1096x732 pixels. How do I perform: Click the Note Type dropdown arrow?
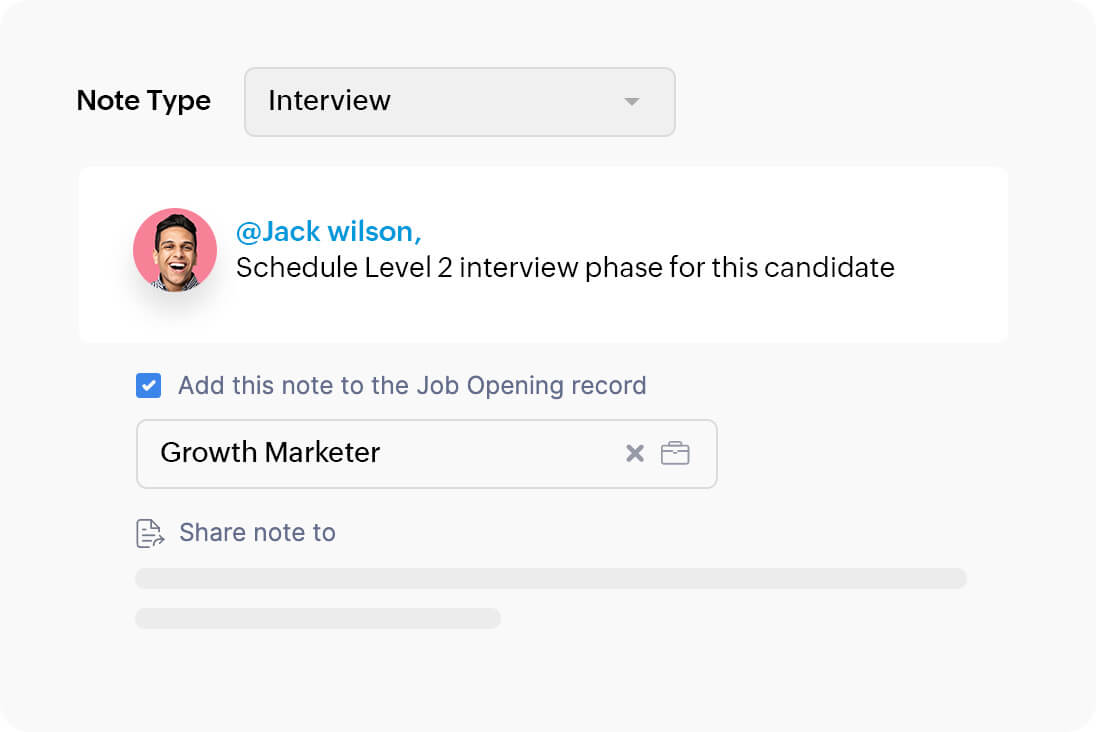point(632,102)
